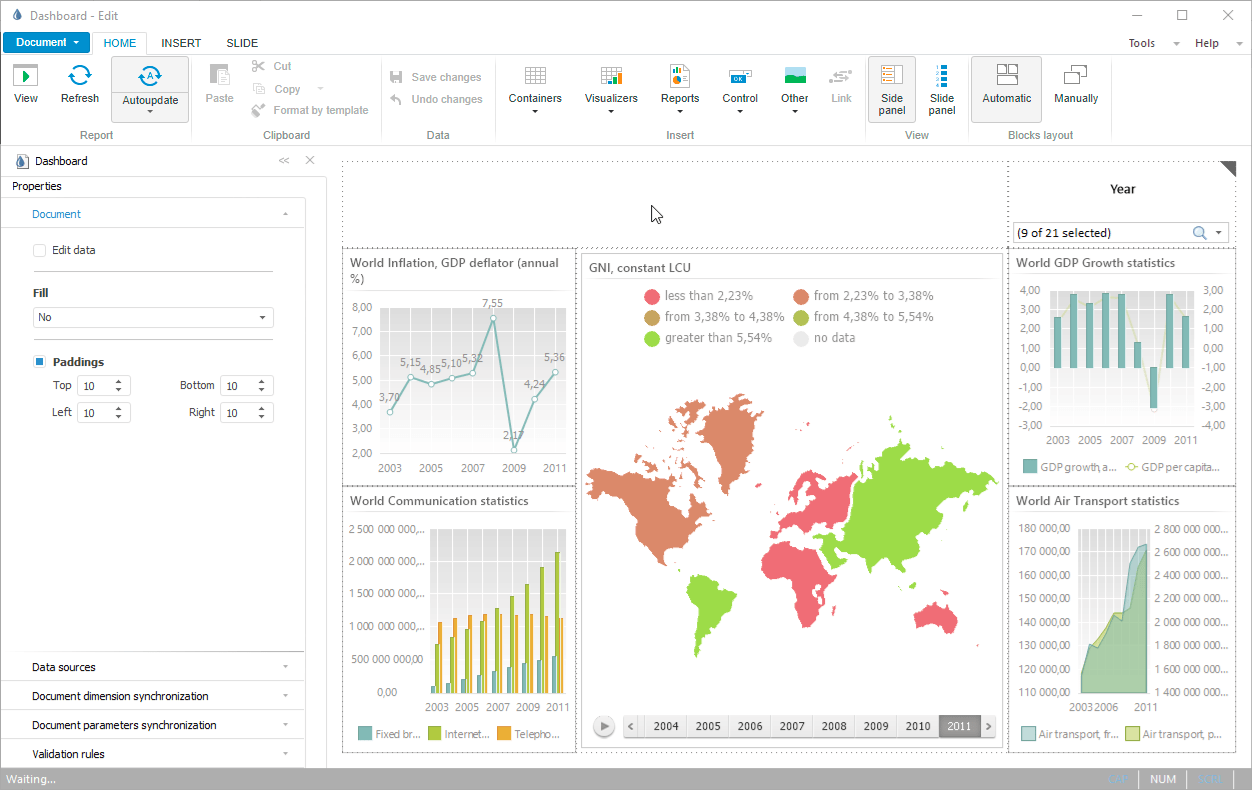Switch to the INSERT ribbon tab
The height and width of the screenshot is (790, 1252).
[x=181, y=43]
